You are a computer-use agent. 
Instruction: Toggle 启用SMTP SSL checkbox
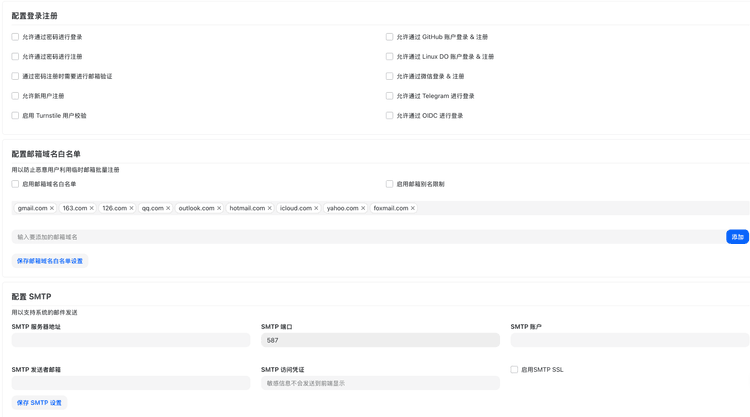[514, 369]
